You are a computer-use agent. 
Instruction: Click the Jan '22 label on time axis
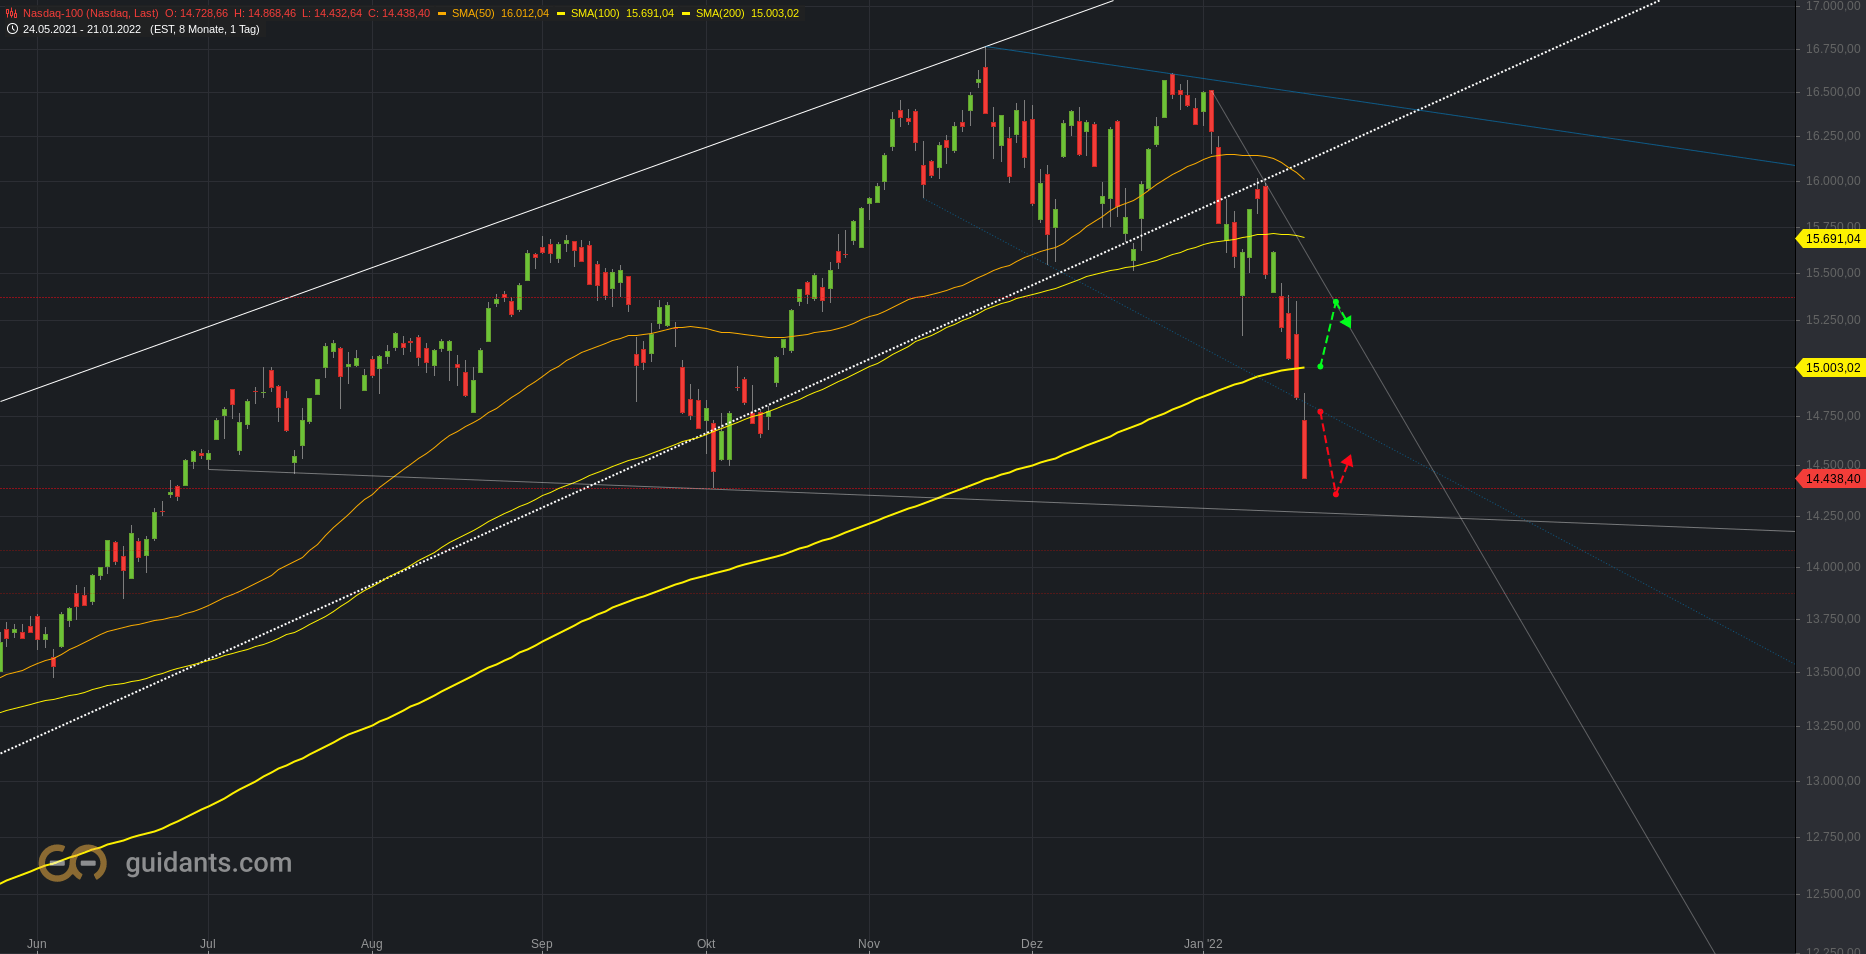(x=1203, y=944)
